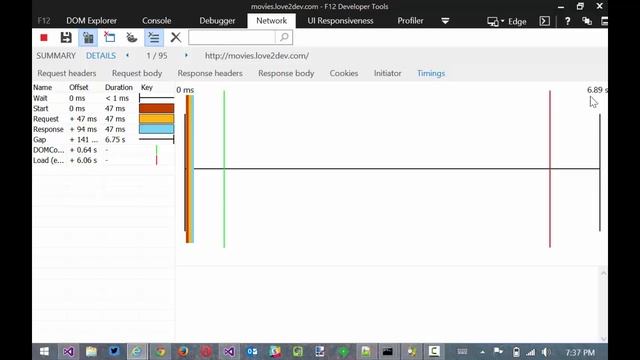Click the magnifier search button
This screenshot has width=640, height=360.
point(284,38)
